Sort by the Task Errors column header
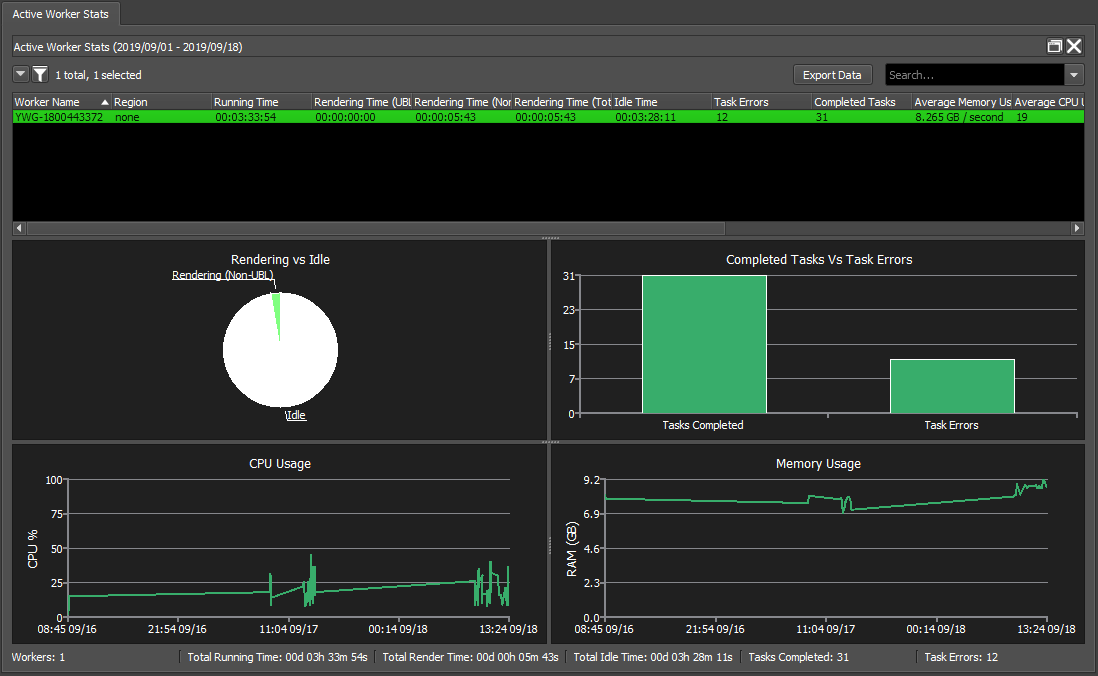This screenshot has width=1098, height=676. pyautogui.click(x=762, y=102)
